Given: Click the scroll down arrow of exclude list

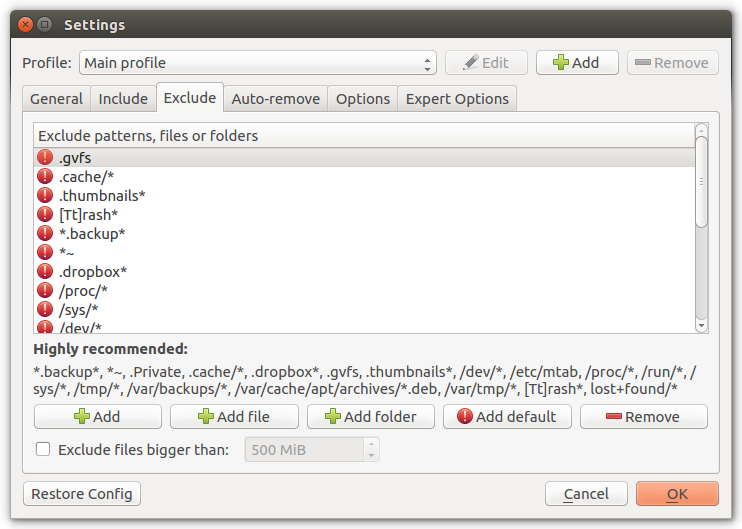Looking at the screenshot, I should [x=701, y=326].
